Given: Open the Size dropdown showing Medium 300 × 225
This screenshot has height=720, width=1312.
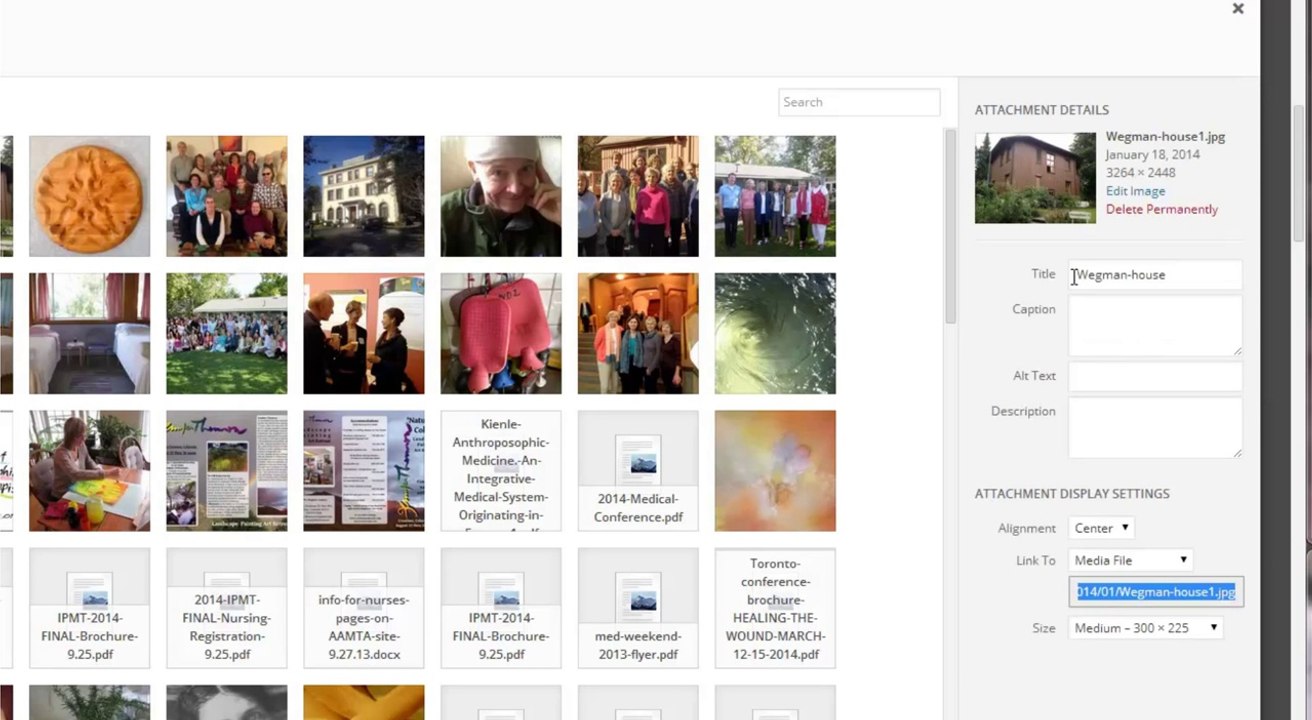Looking at the screenshot, I should (x=1146, y=628).
